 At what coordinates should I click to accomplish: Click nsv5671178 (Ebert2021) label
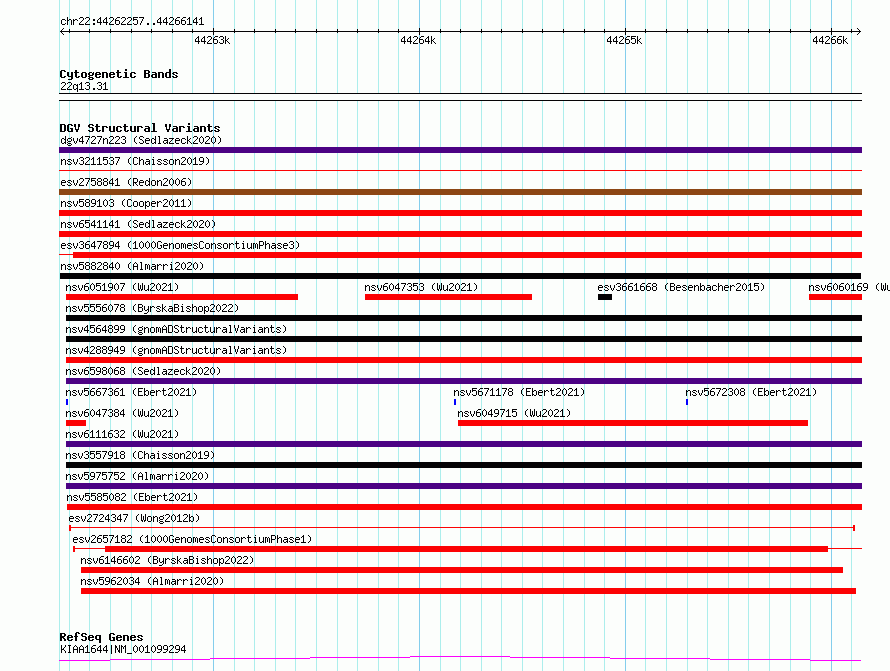(519, 392)
